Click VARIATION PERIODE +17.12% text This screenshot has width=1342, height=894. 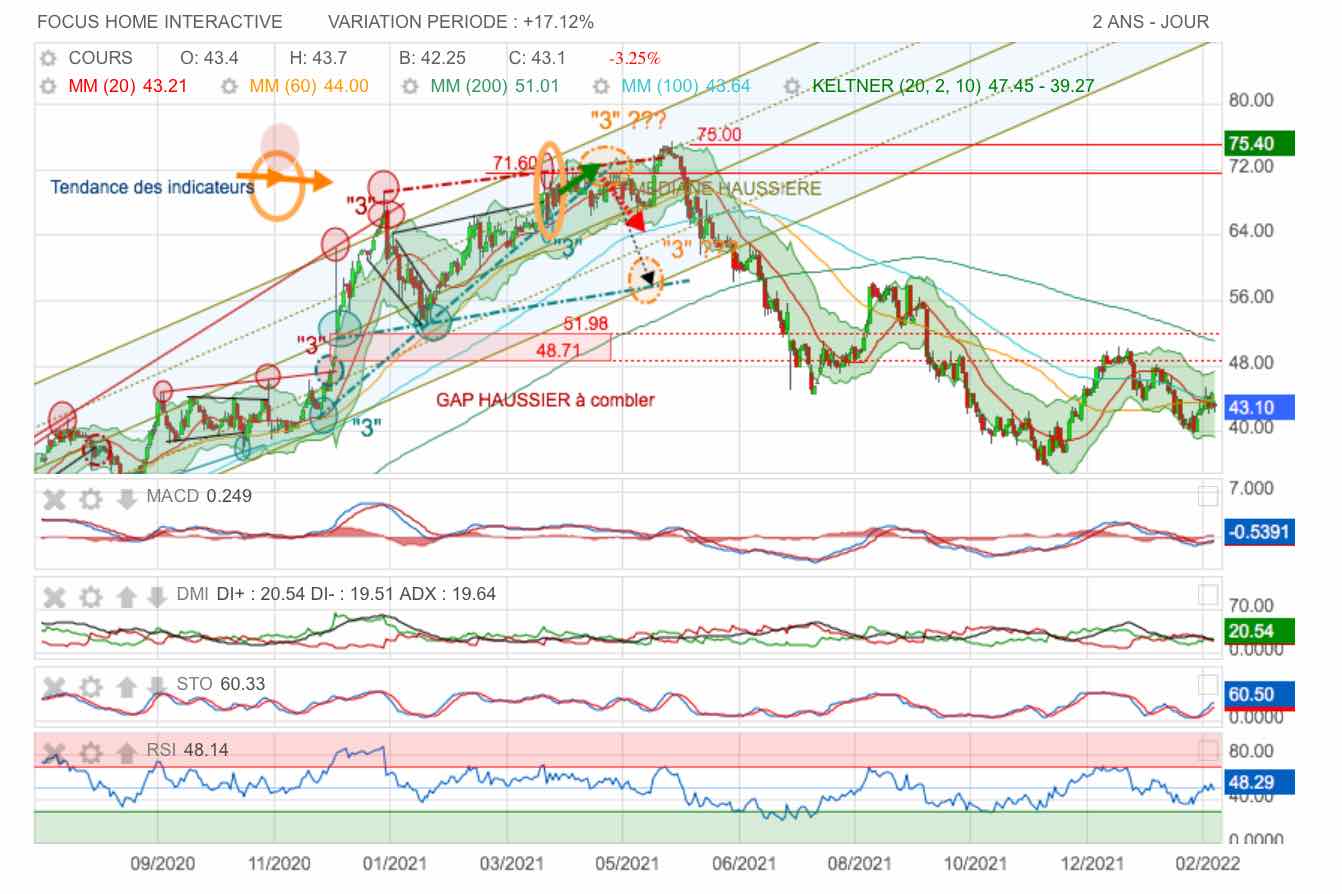(x=460, y=22)
